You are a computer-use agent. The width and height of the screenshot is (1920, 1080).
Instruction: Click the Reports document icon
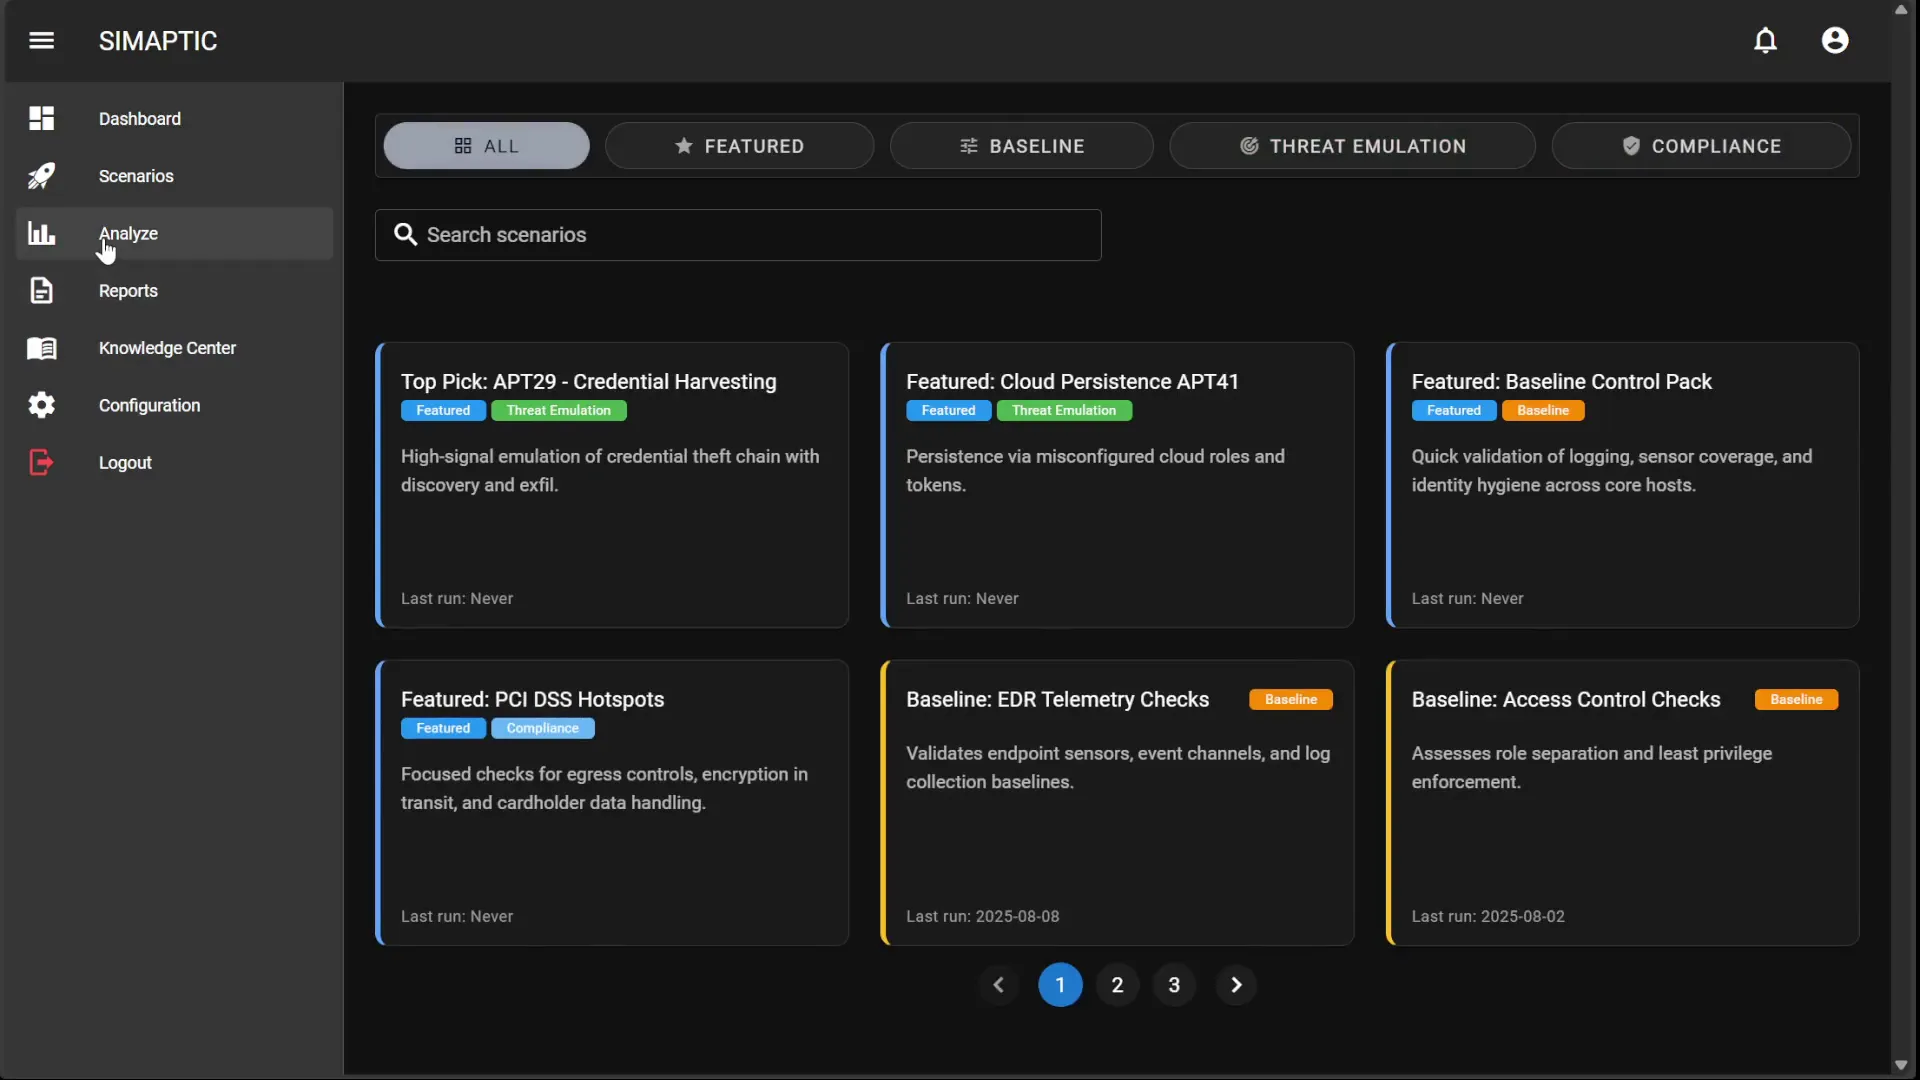tap(41, 291)
